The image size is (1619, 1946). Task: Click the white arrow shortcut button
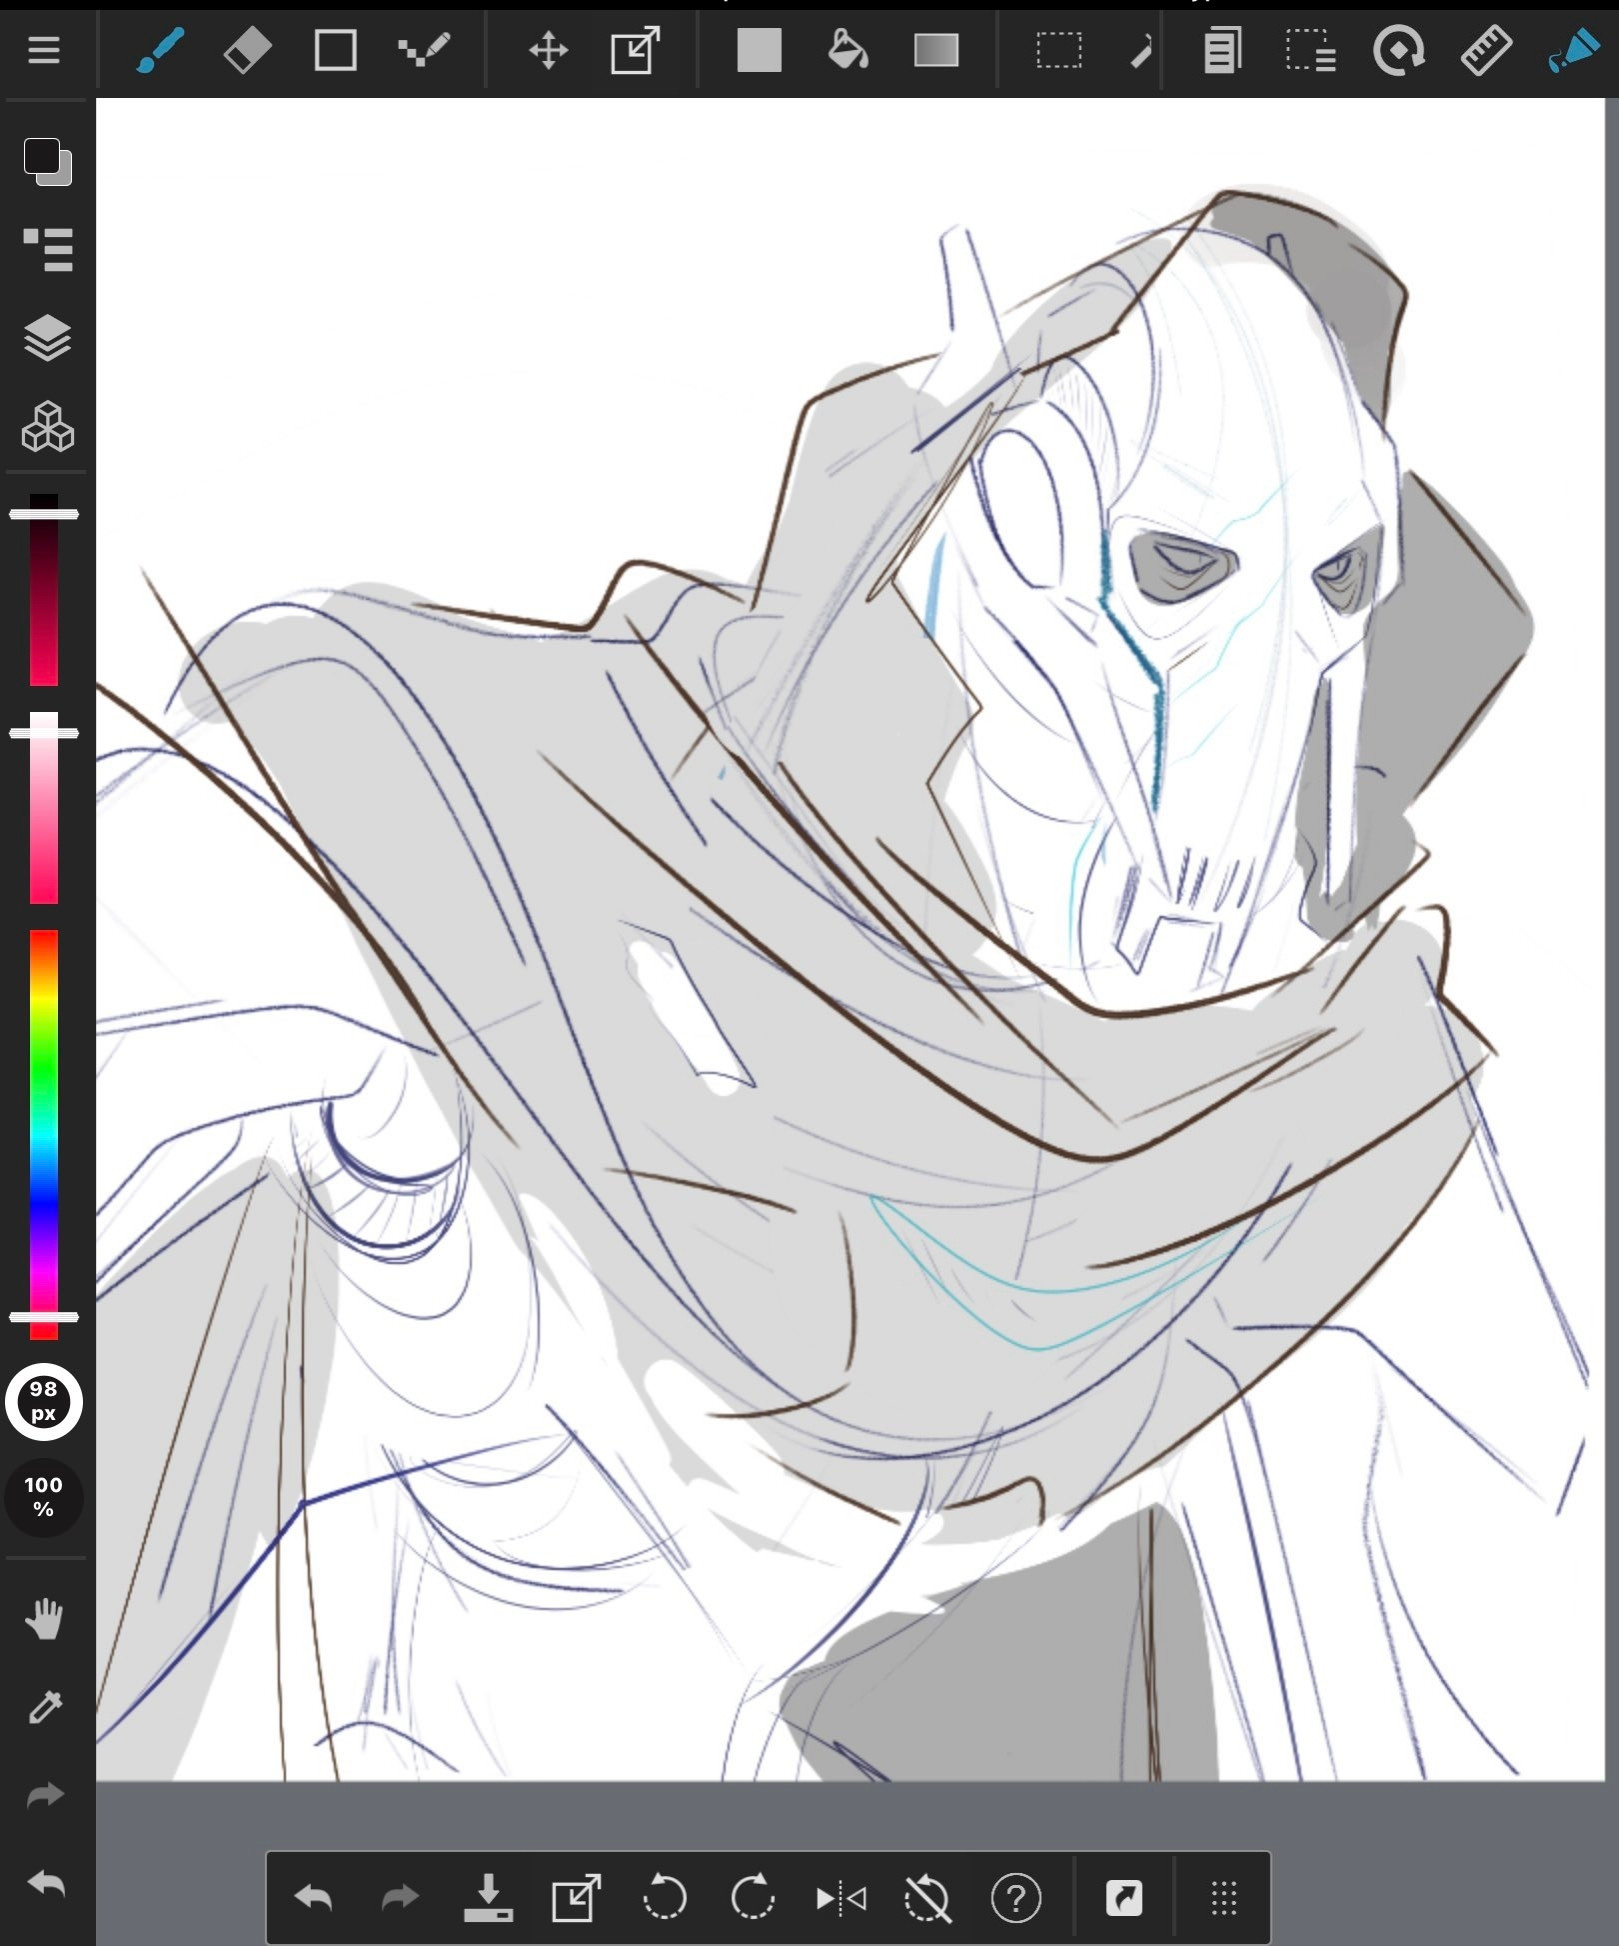[1124, 1897]
